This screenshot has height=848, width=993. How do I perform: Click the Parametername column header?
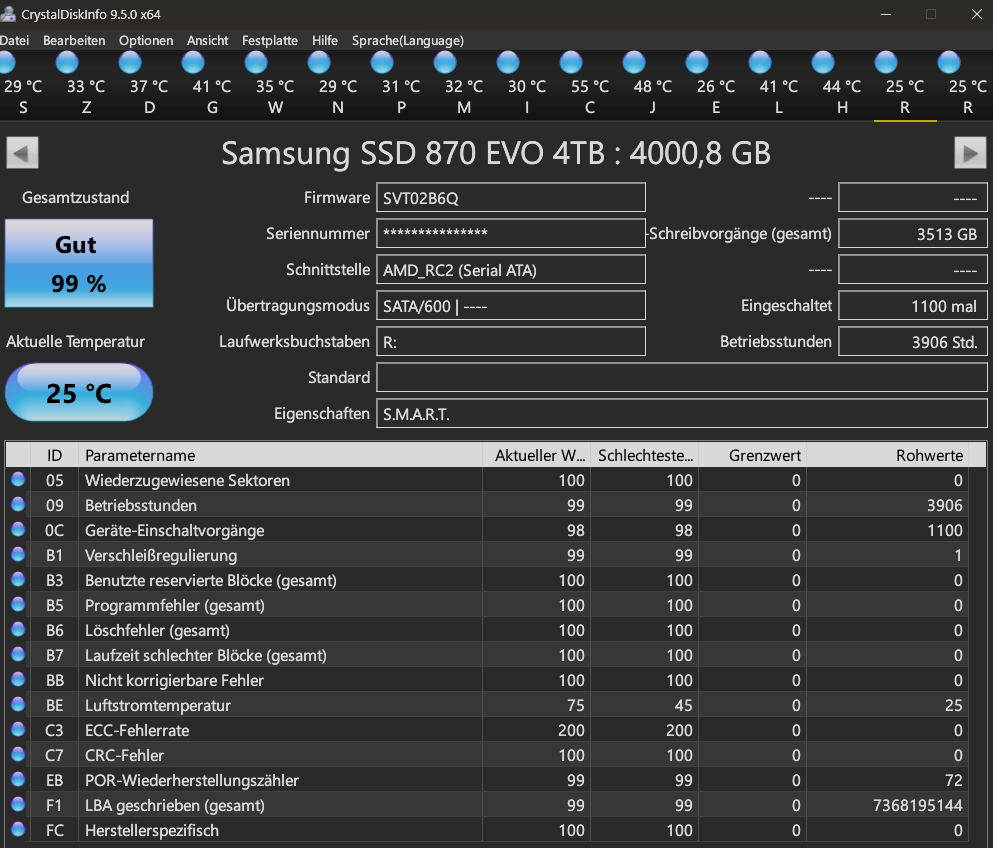pos(280,455)
